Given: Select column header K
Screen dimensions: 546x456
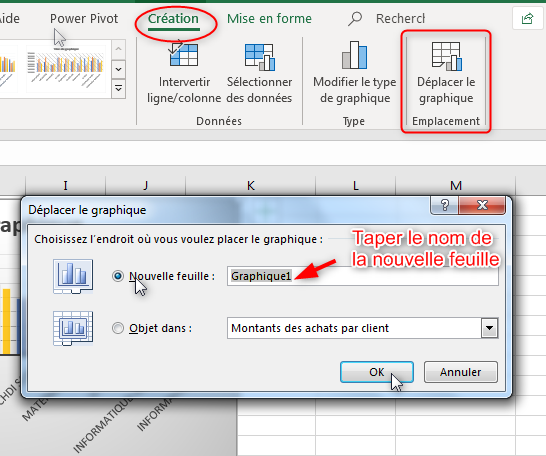Looking at the screenshot, I should [251, 186].
